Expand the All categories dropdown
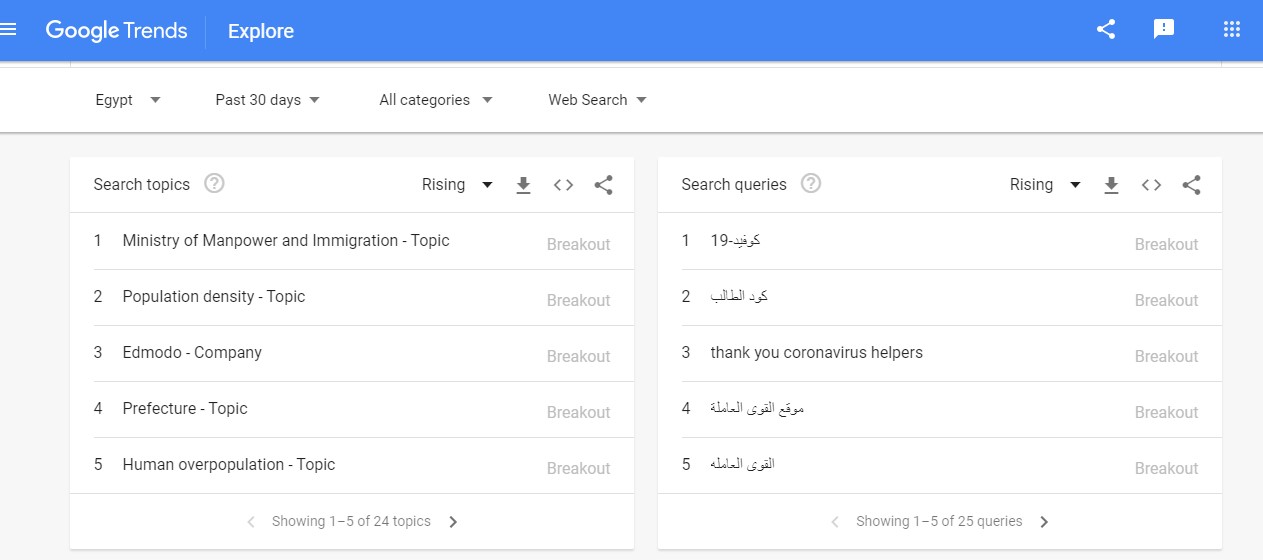1263x560 pixels. click(436, 100)
